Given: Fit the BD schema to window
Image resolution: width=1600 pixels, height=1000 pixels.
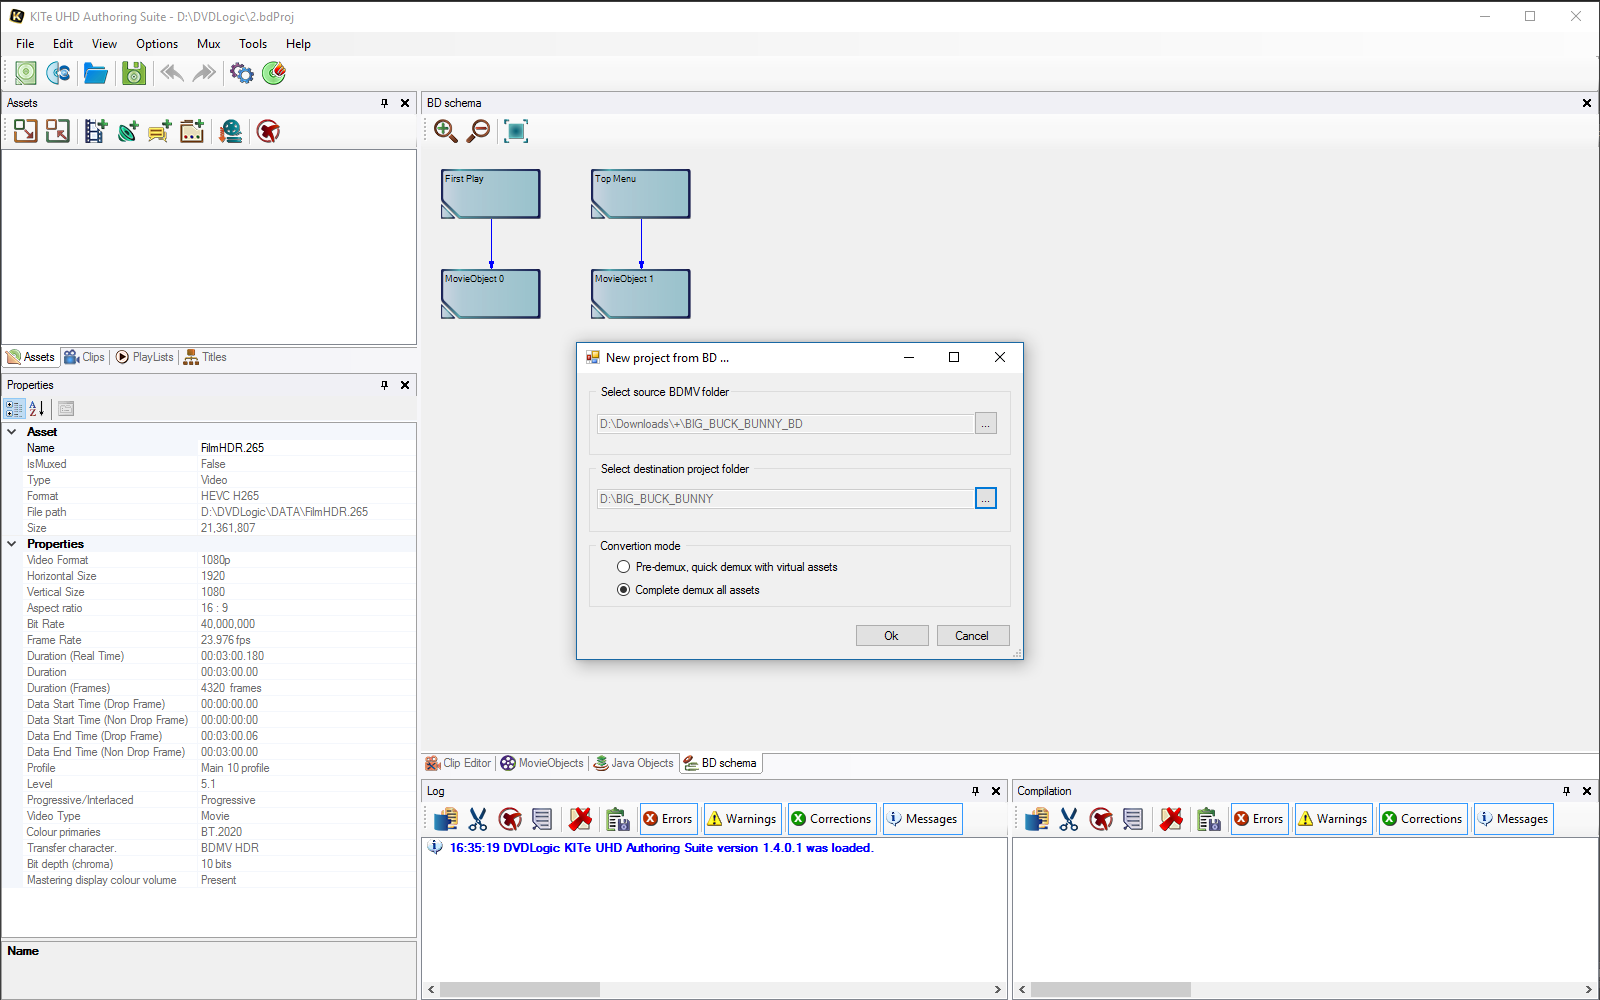Looking at the screenshot, I should (x=516, y=131).
